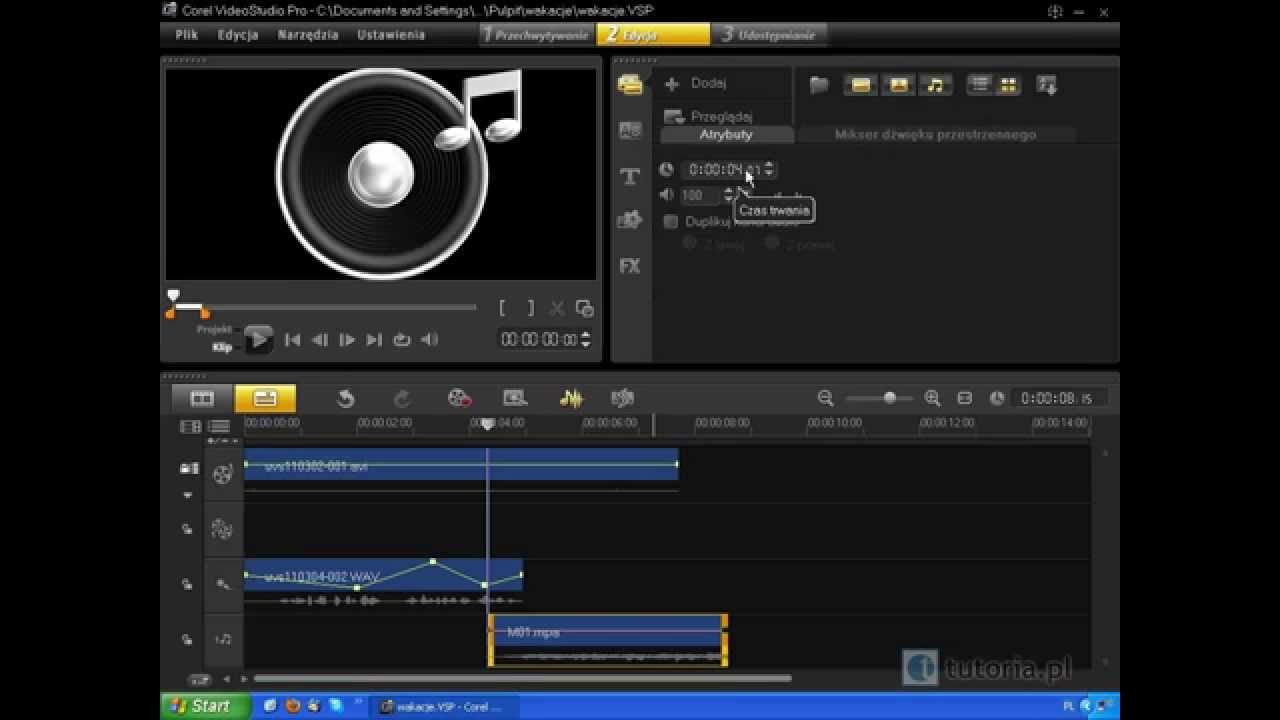Select Projekt preview mode
Image resolution: width=1280 pixels, height=720 pixels.
[x=214, y=329]
